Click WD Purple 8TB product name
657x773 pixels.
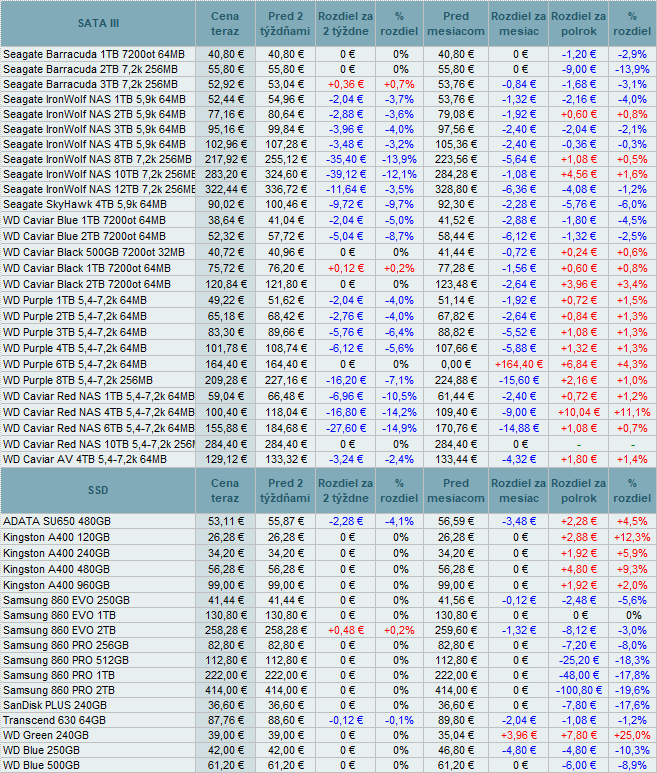click(78, 381)
